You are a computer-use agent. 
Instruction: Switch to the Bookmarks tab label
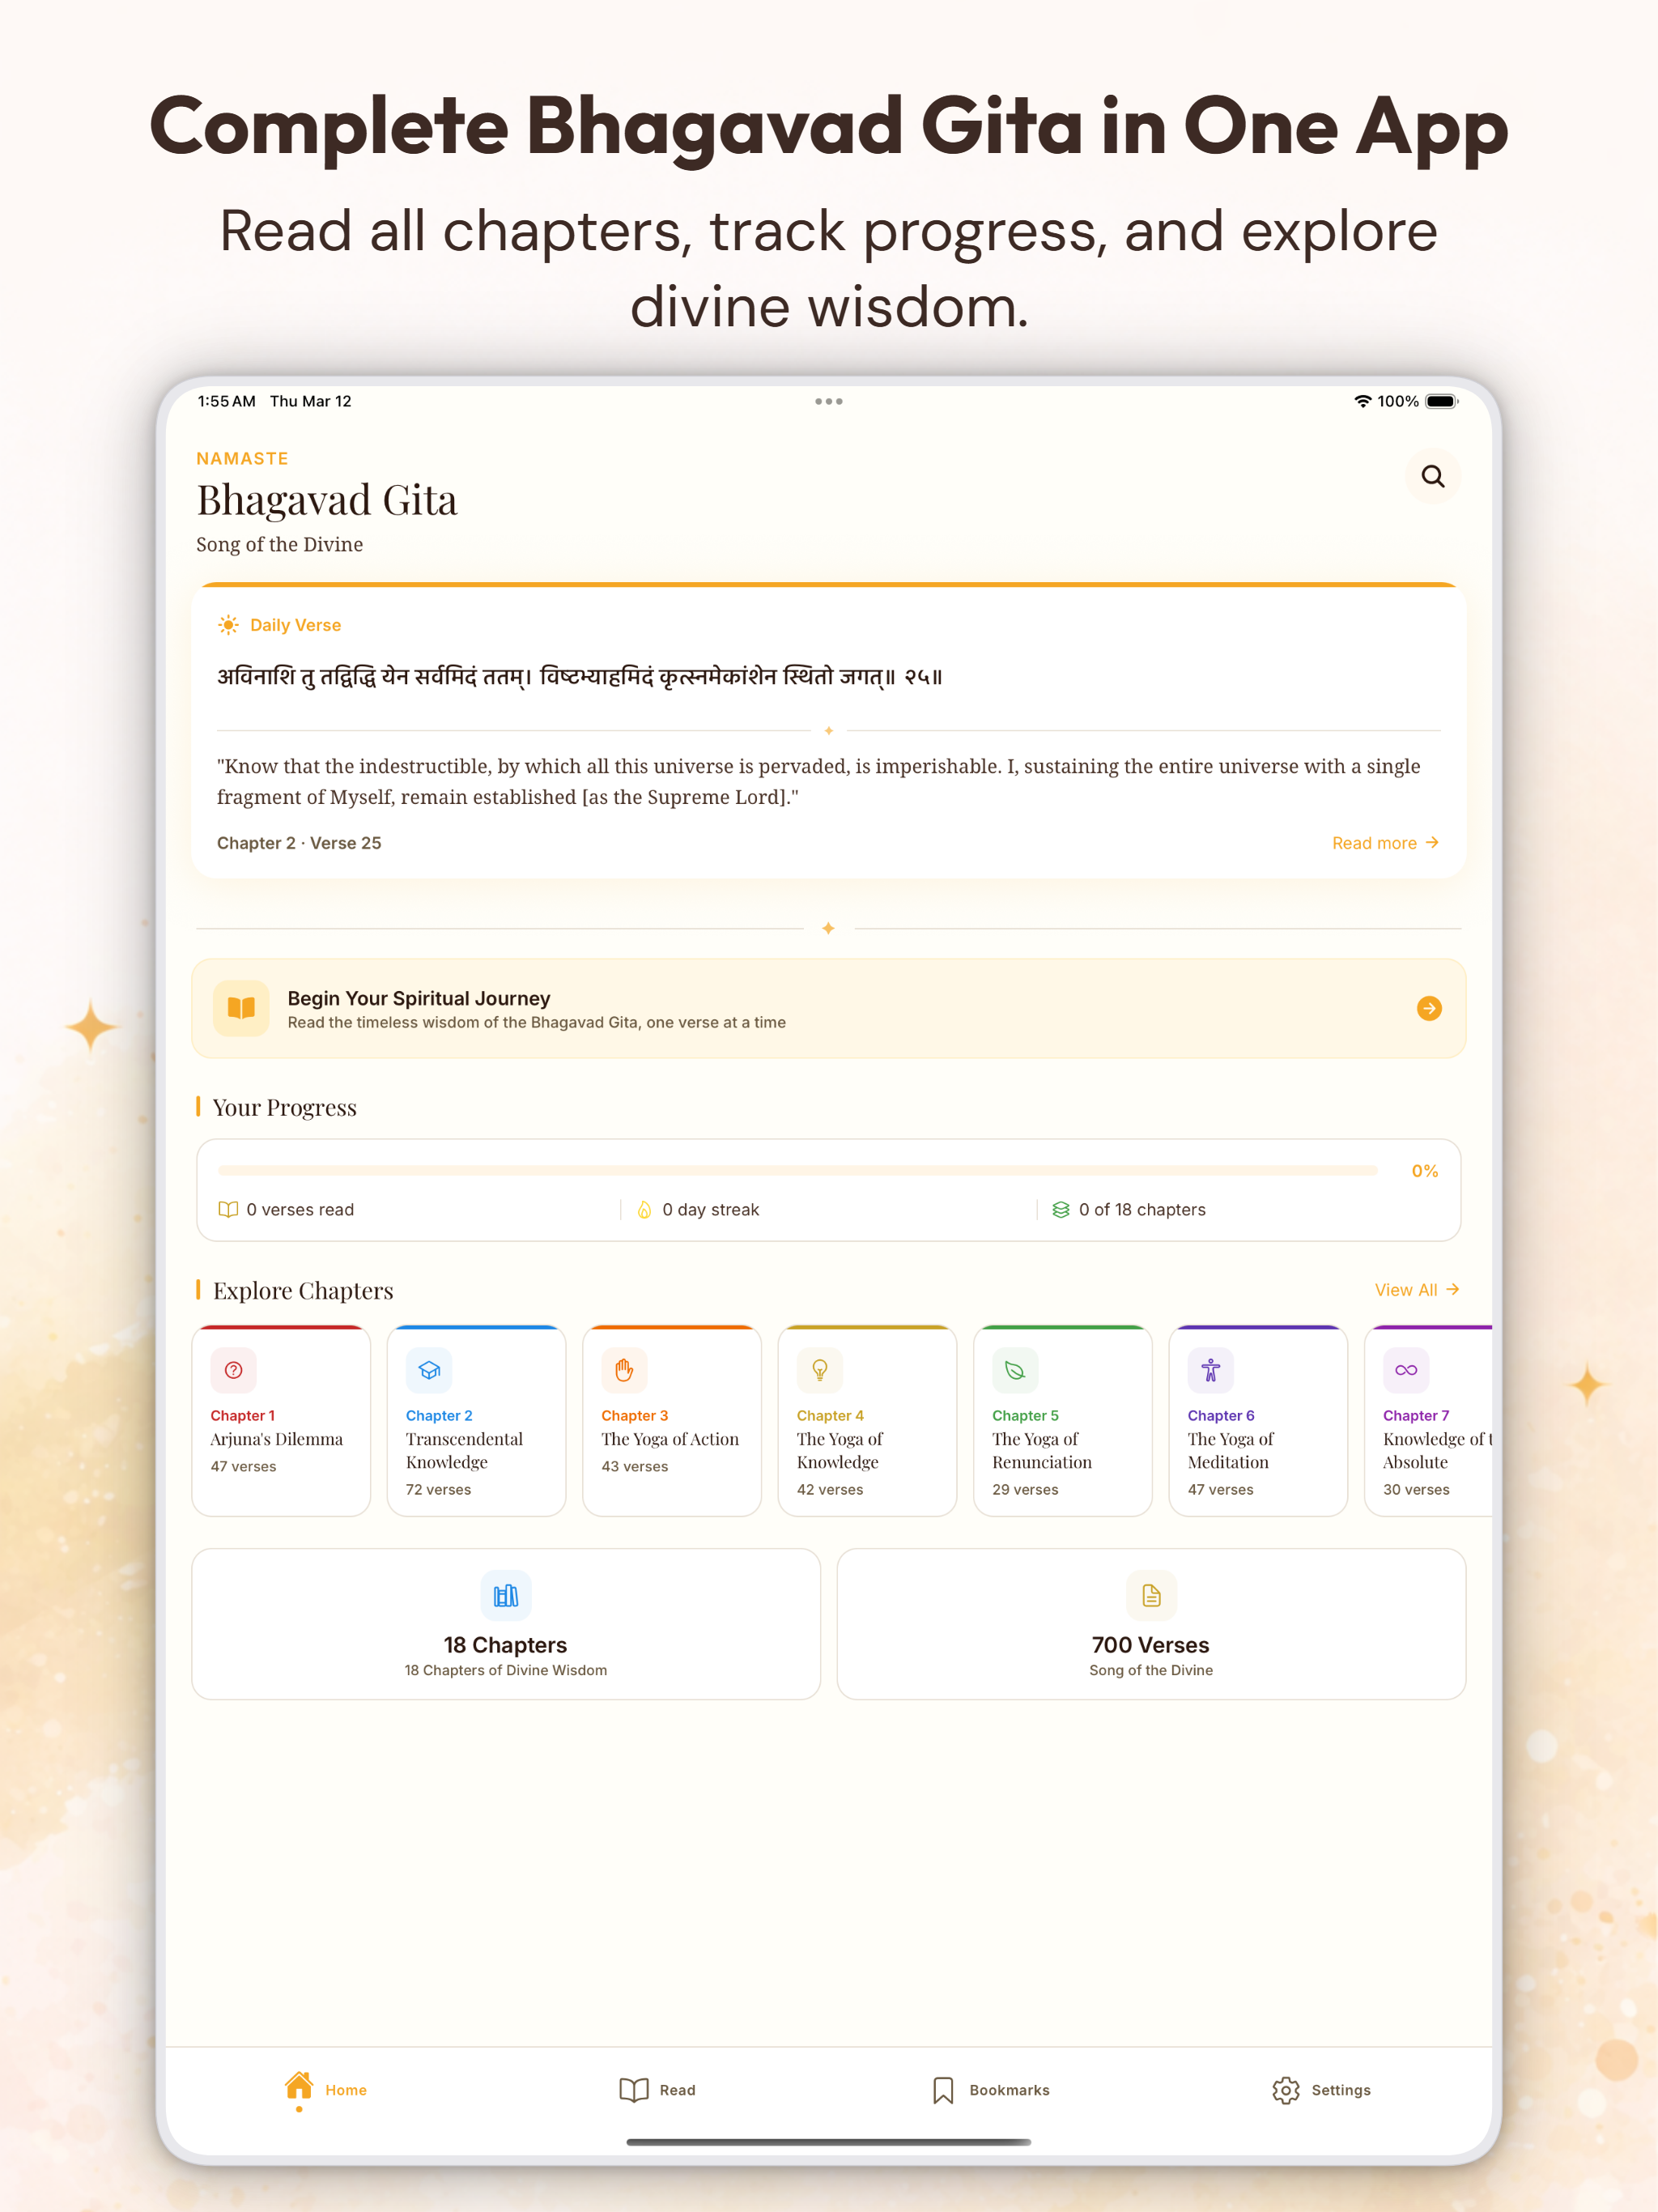tap(1009, 2090)
